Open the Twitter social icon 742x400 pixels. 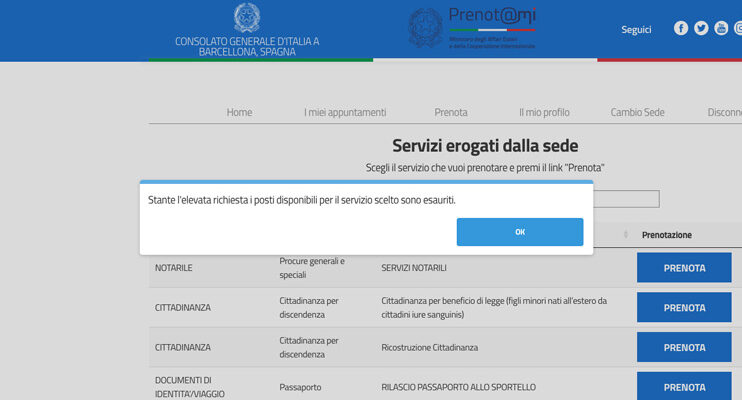click(x=701, y=28)
